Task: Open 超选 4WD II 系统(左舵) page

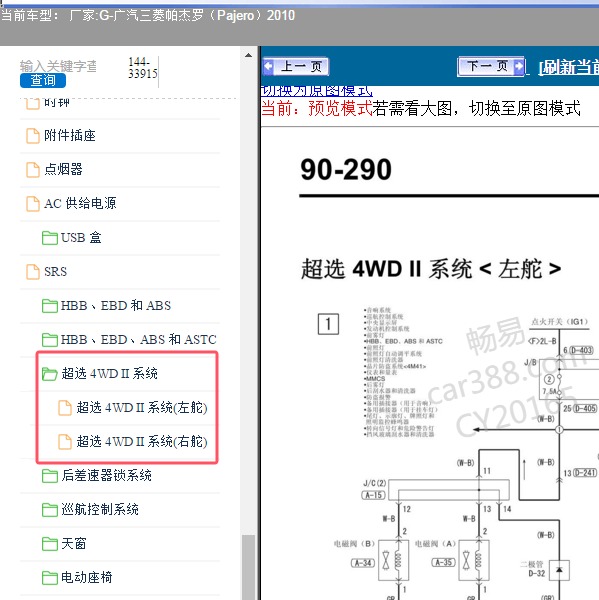Action: 142,408
